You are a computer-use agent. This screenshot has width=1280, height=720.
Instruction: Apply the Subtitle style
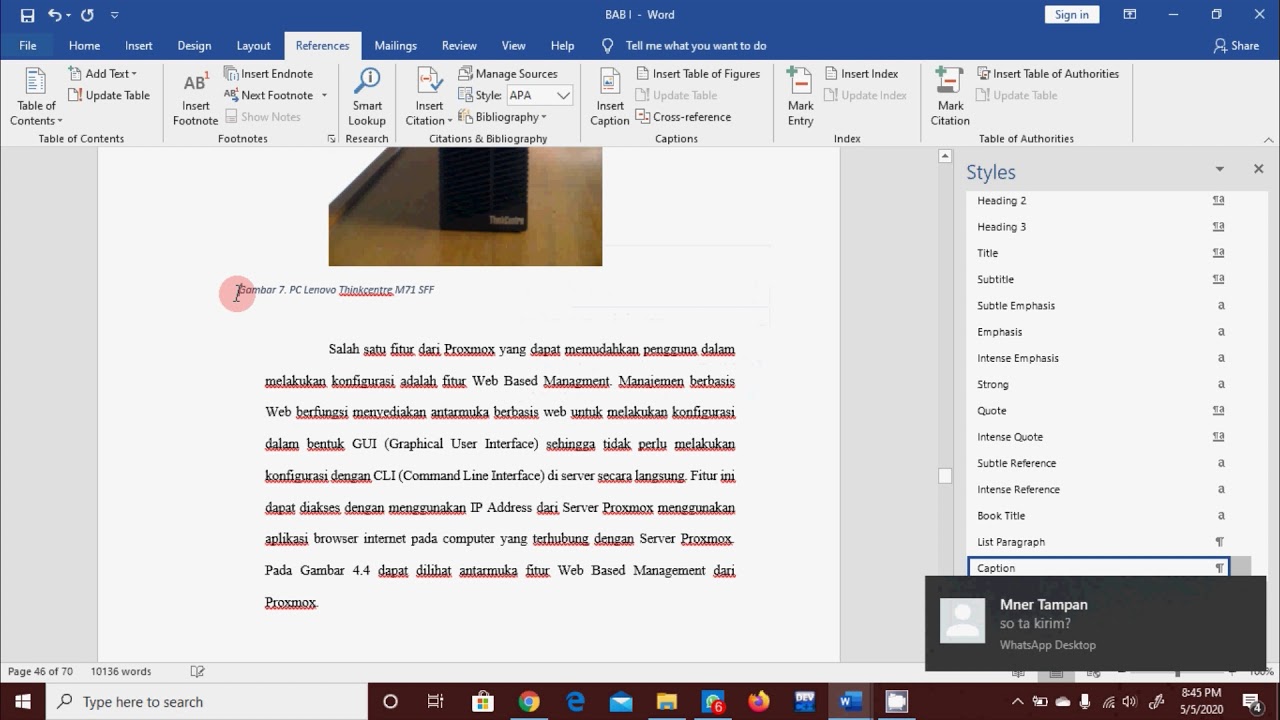1100,279
